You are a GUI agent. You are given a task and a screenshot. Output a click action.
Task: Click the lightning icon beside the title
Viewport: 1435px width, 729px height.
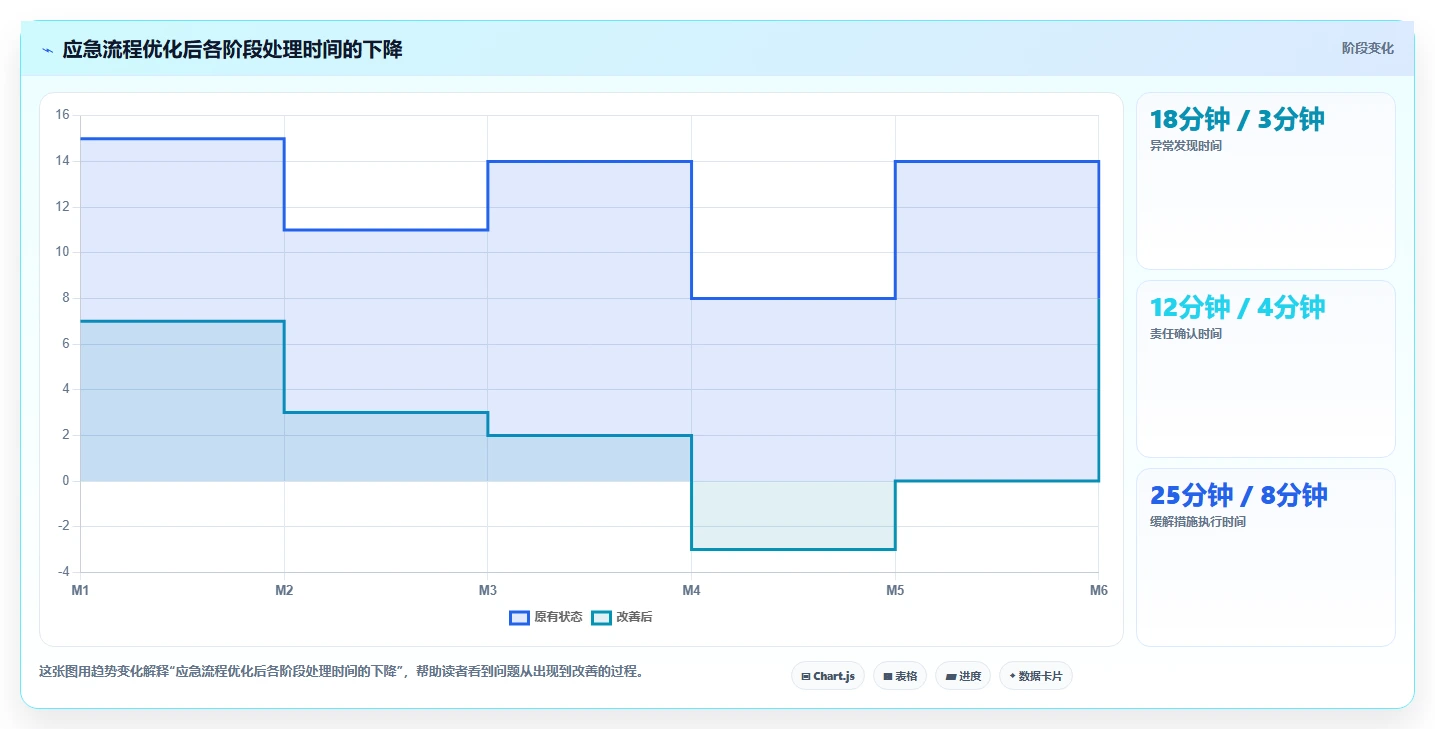click(47, 50)
